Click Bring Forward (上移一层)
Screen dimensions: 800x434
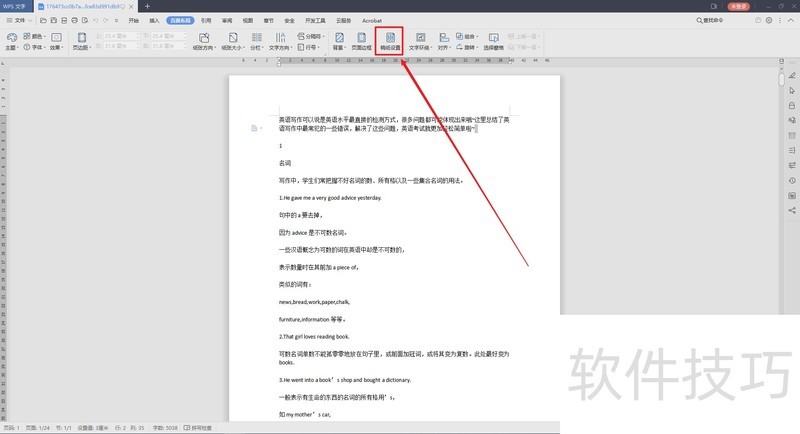coord(523,36)
